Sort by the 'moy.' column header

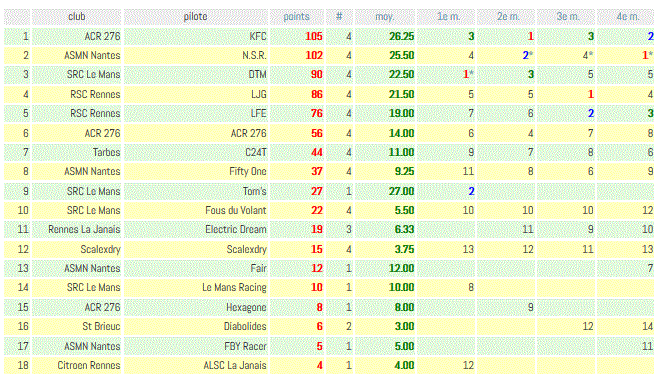(385, 17)
